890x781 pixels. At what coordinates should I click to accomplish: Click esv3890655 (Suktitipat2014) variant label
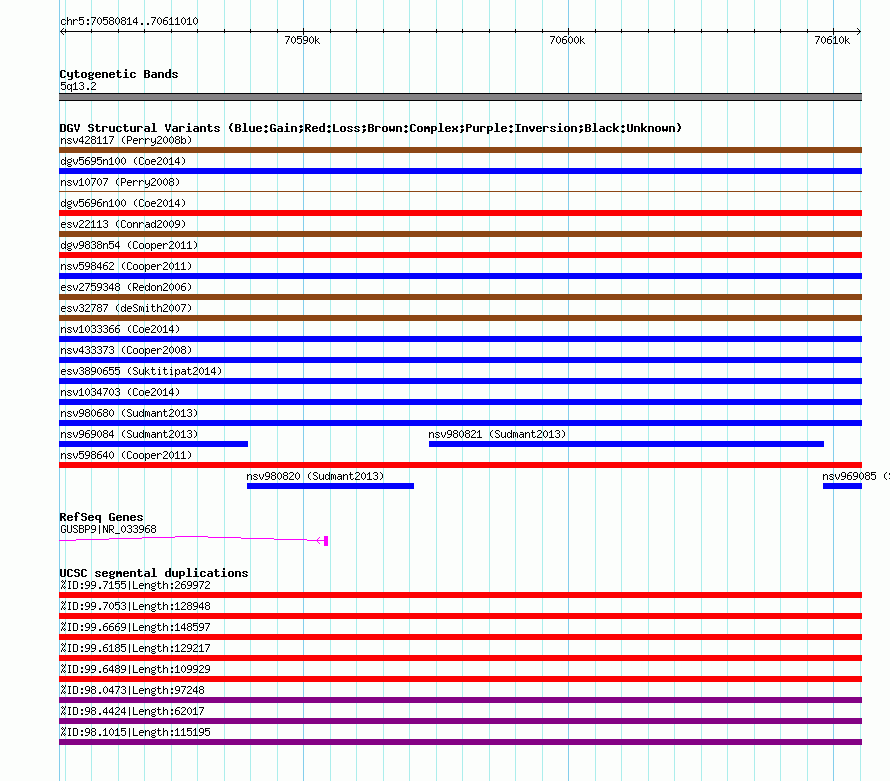click(141, 371)
